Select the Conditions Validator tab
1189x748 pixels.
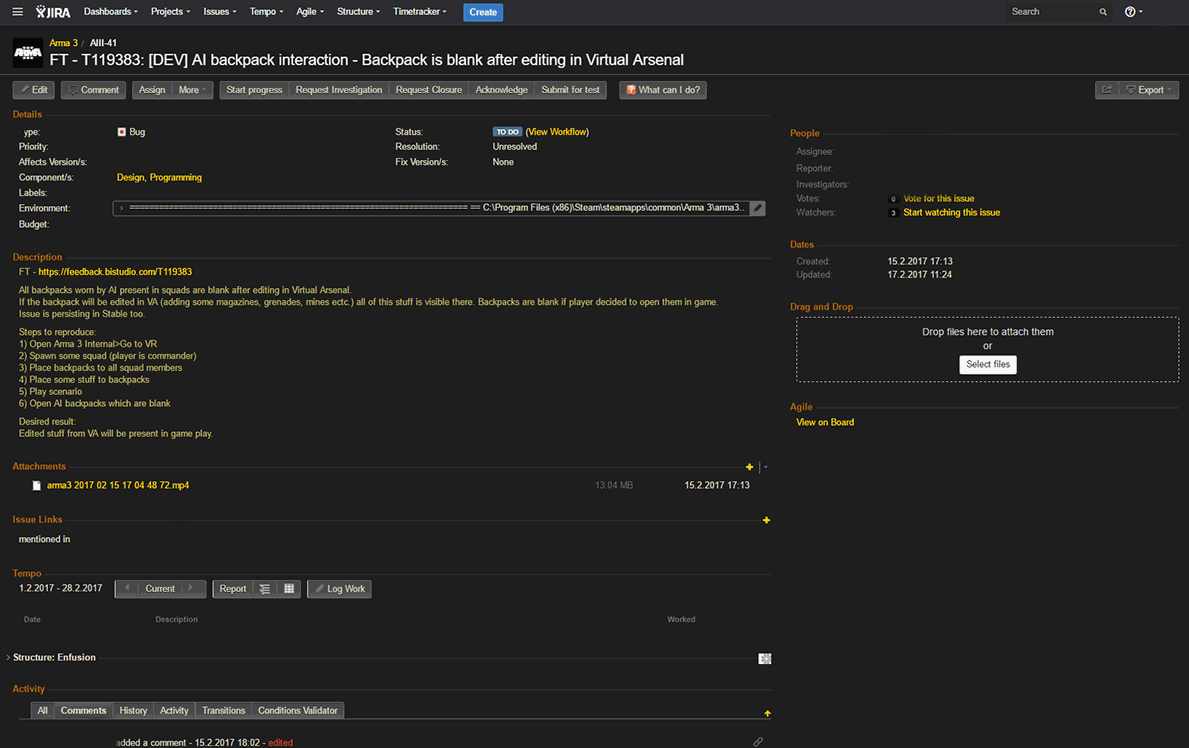coord(297,710)
